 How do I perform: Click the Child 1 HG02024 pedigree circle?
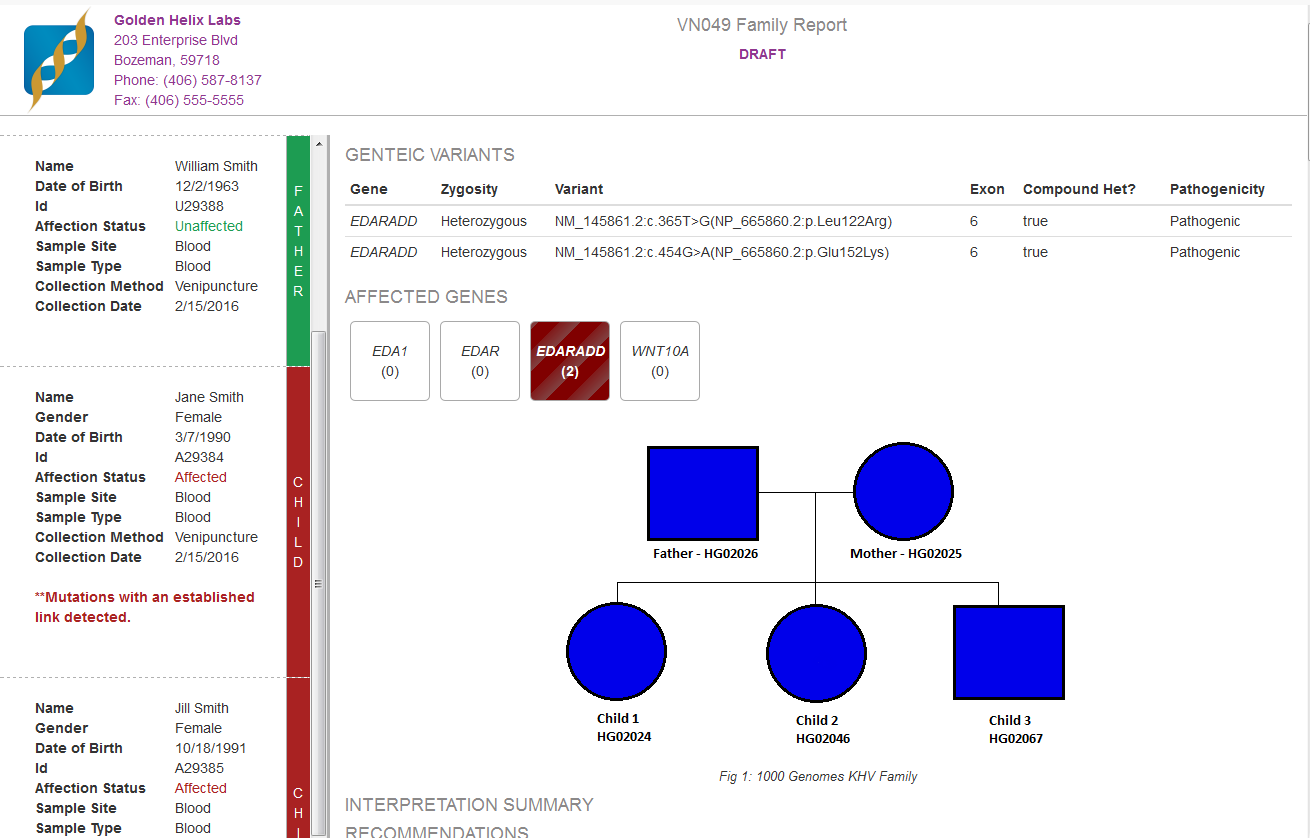[x=616, y=651]
